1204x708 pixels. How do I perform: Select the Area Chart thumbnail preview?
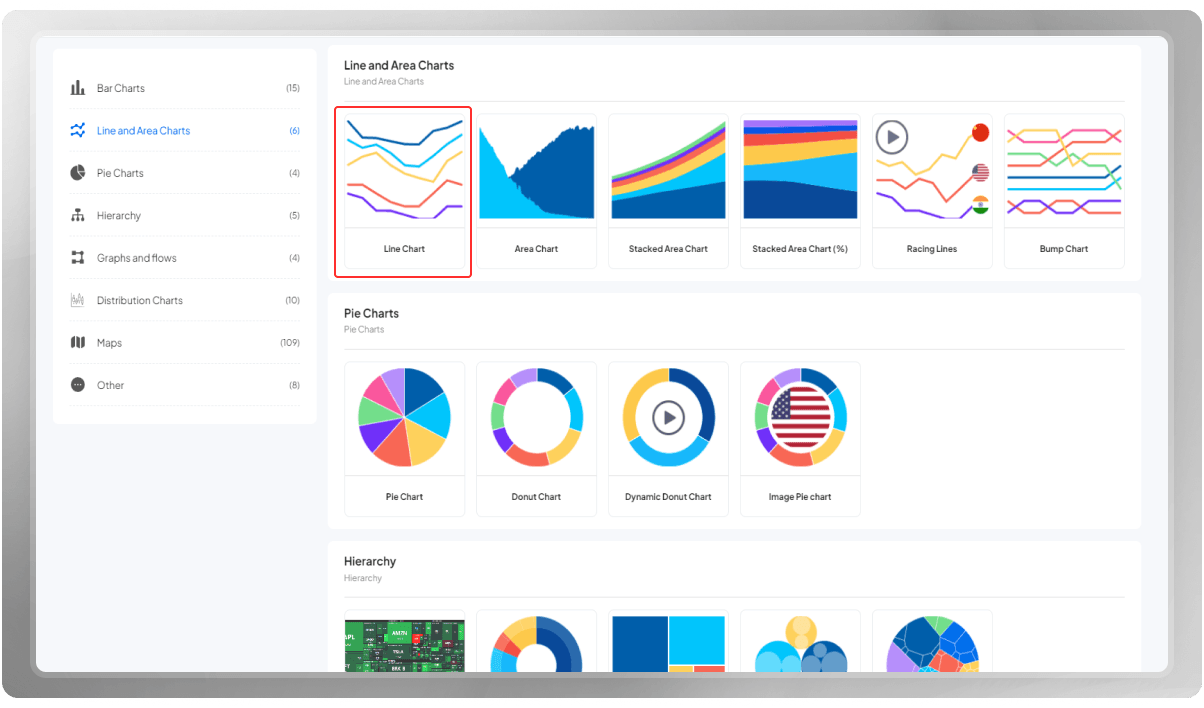tap(536, 170)
